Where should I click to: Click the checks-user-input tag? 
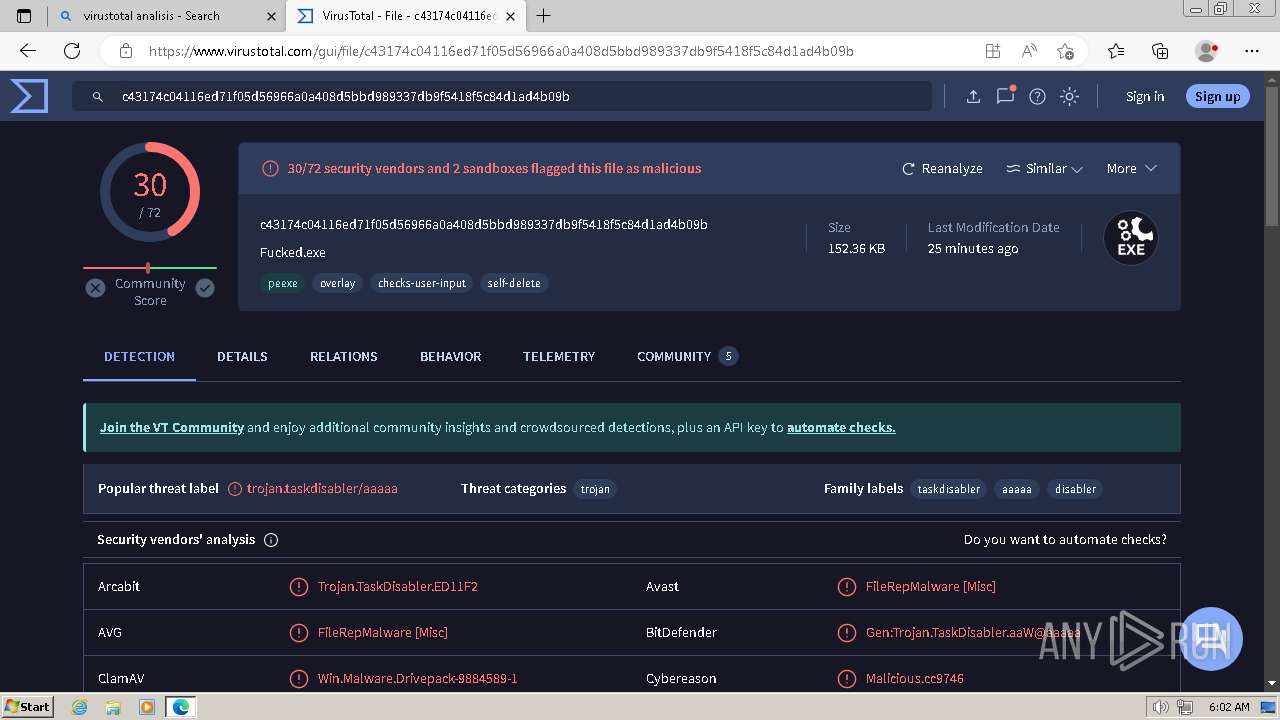click(x=421, y=283)
